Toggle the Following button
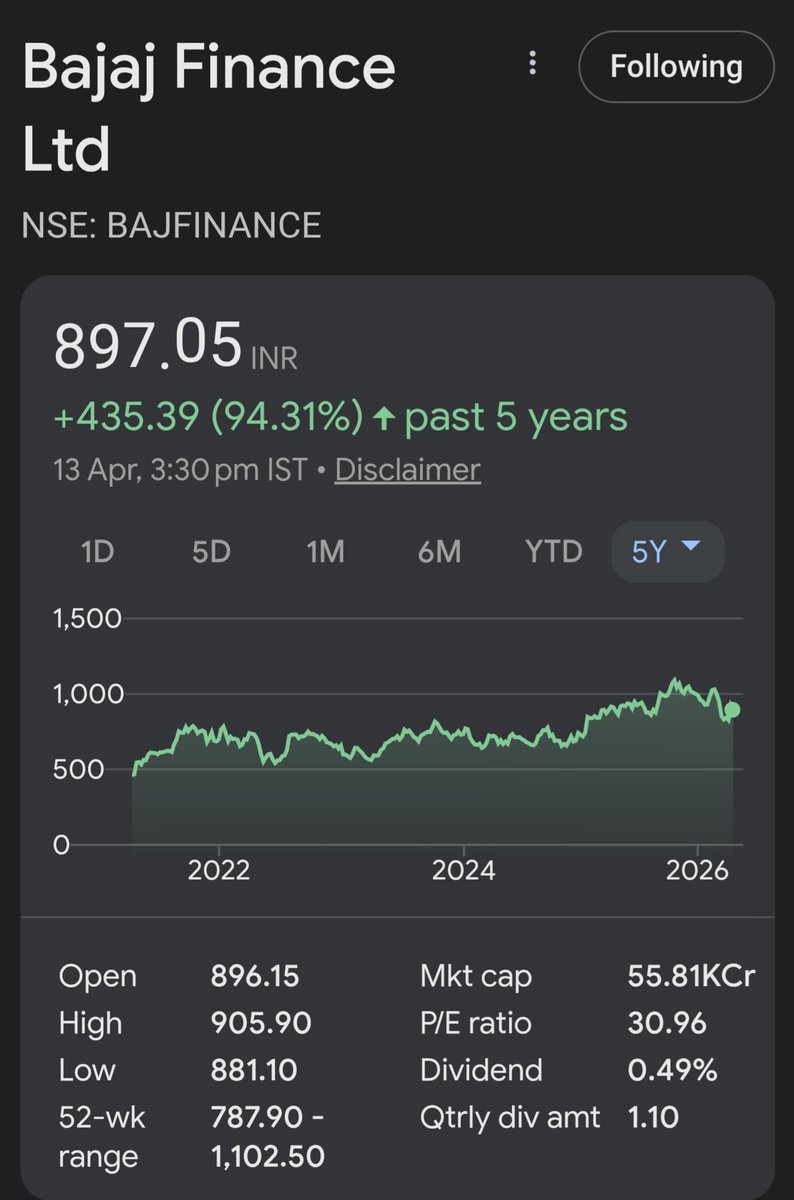This screenshot has width=794, height=1200. (x=676, y=67)
